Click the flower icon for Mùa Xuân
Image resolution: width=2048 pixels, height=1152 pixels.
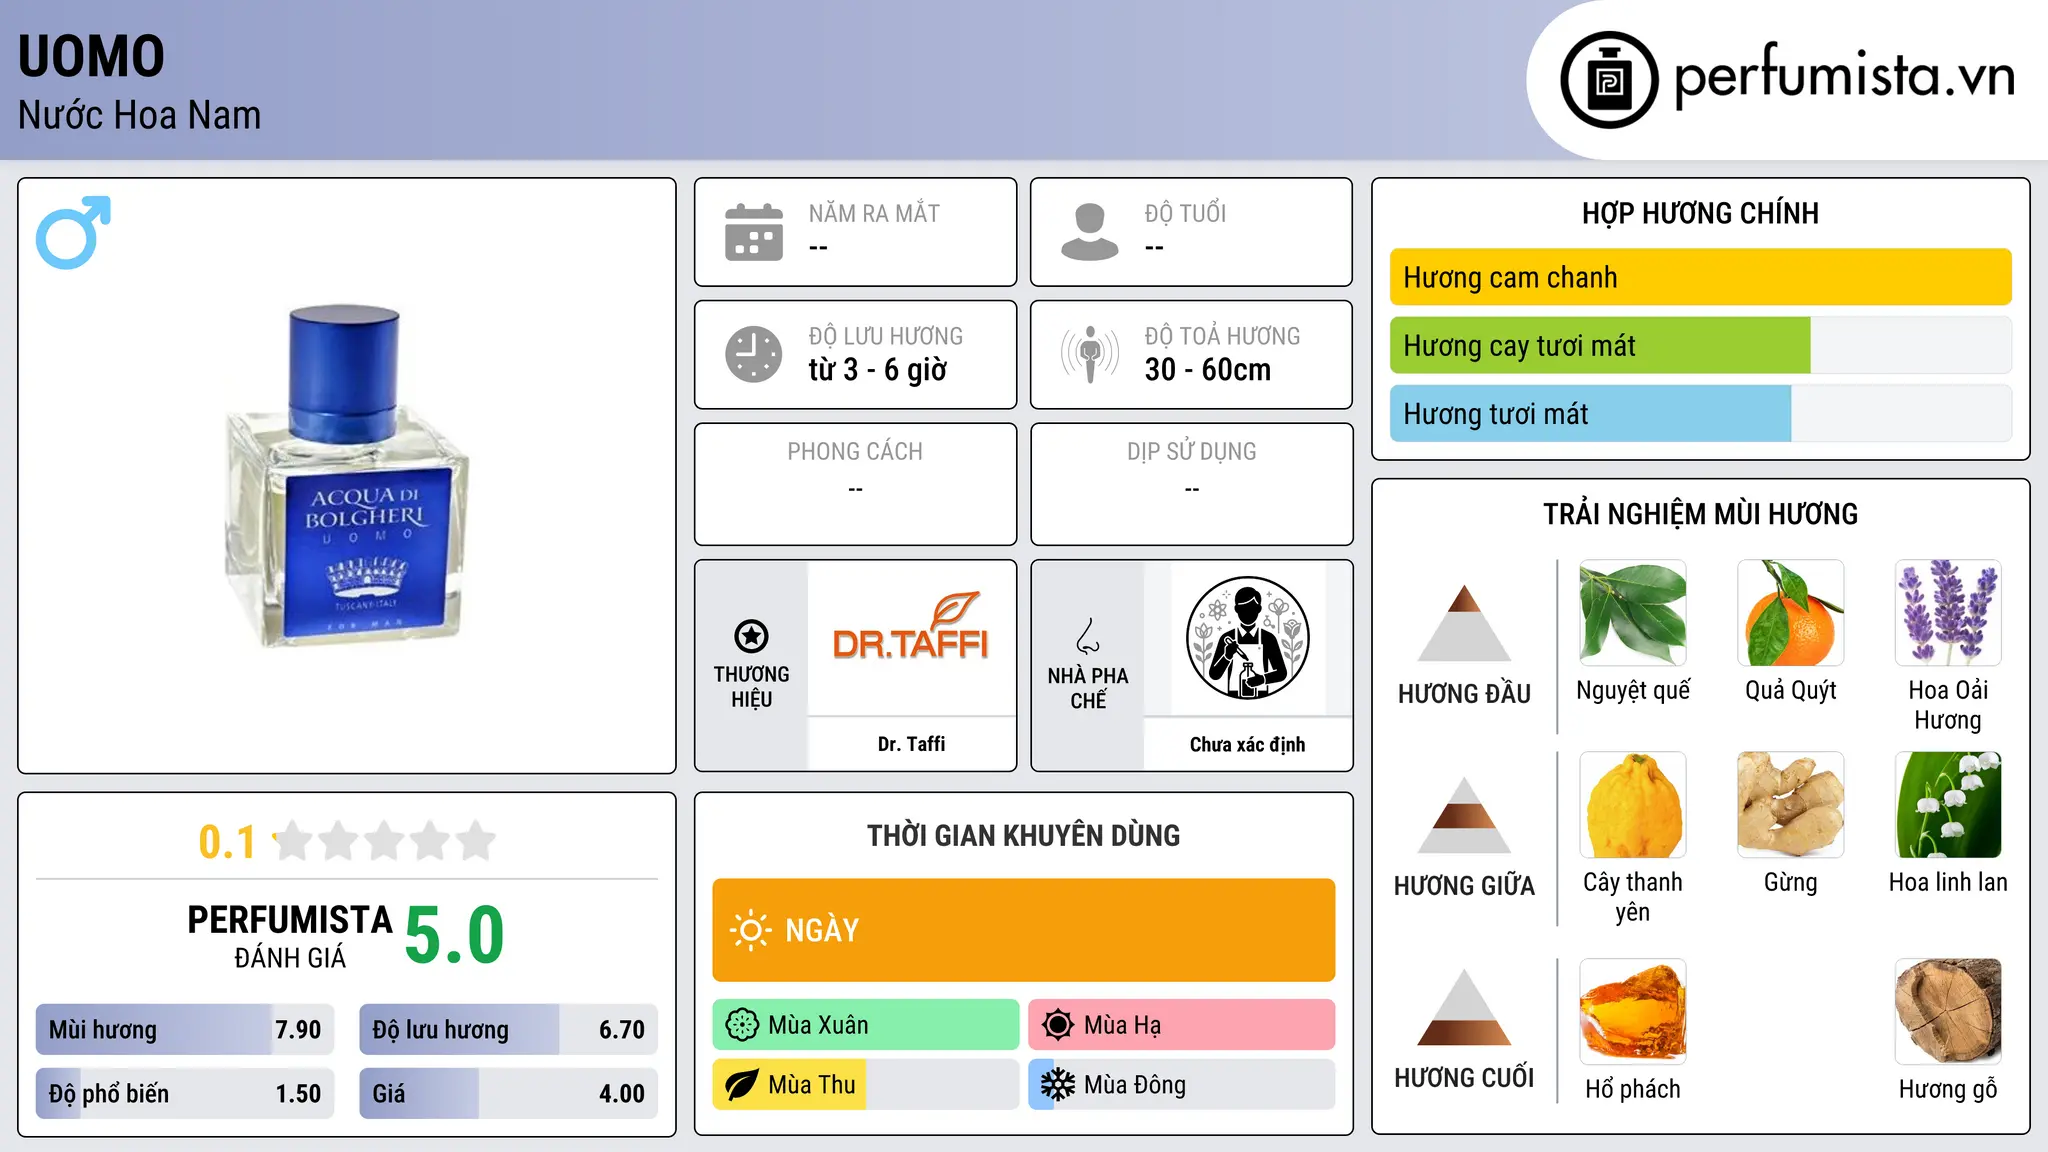click(742, 1025)
